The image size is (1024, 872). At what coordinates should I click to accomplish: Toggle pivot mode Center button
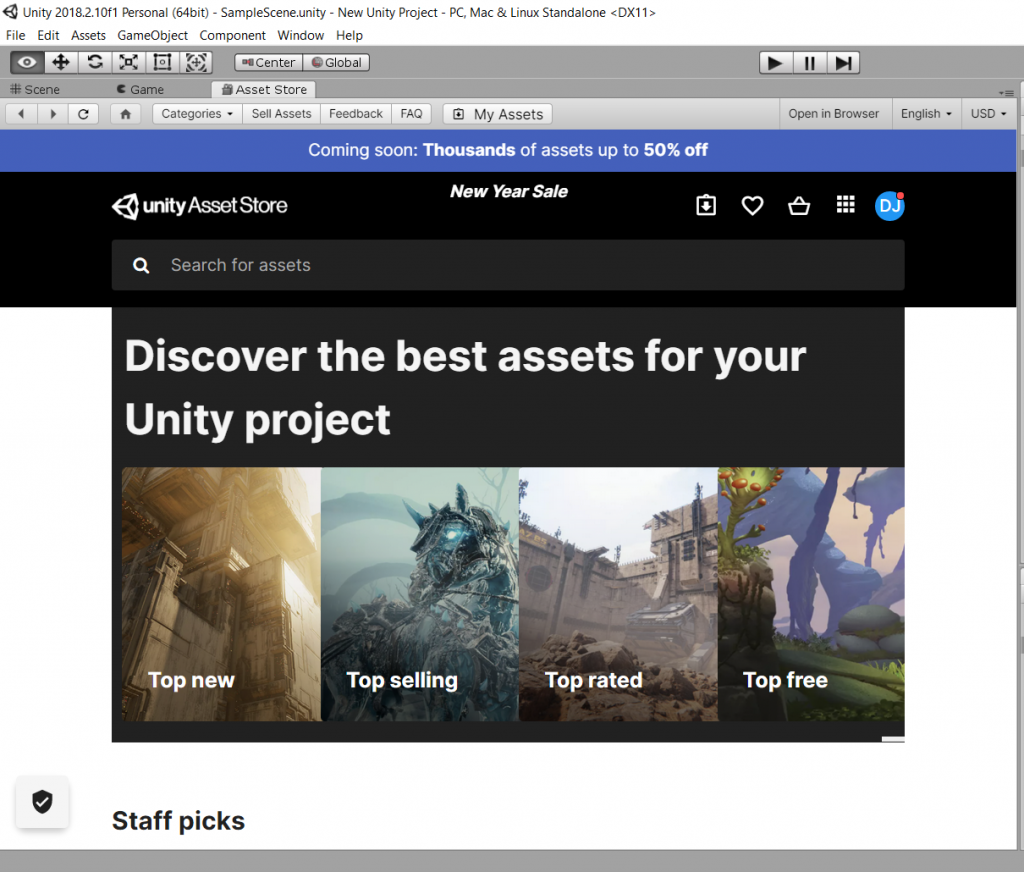(268, 63)
